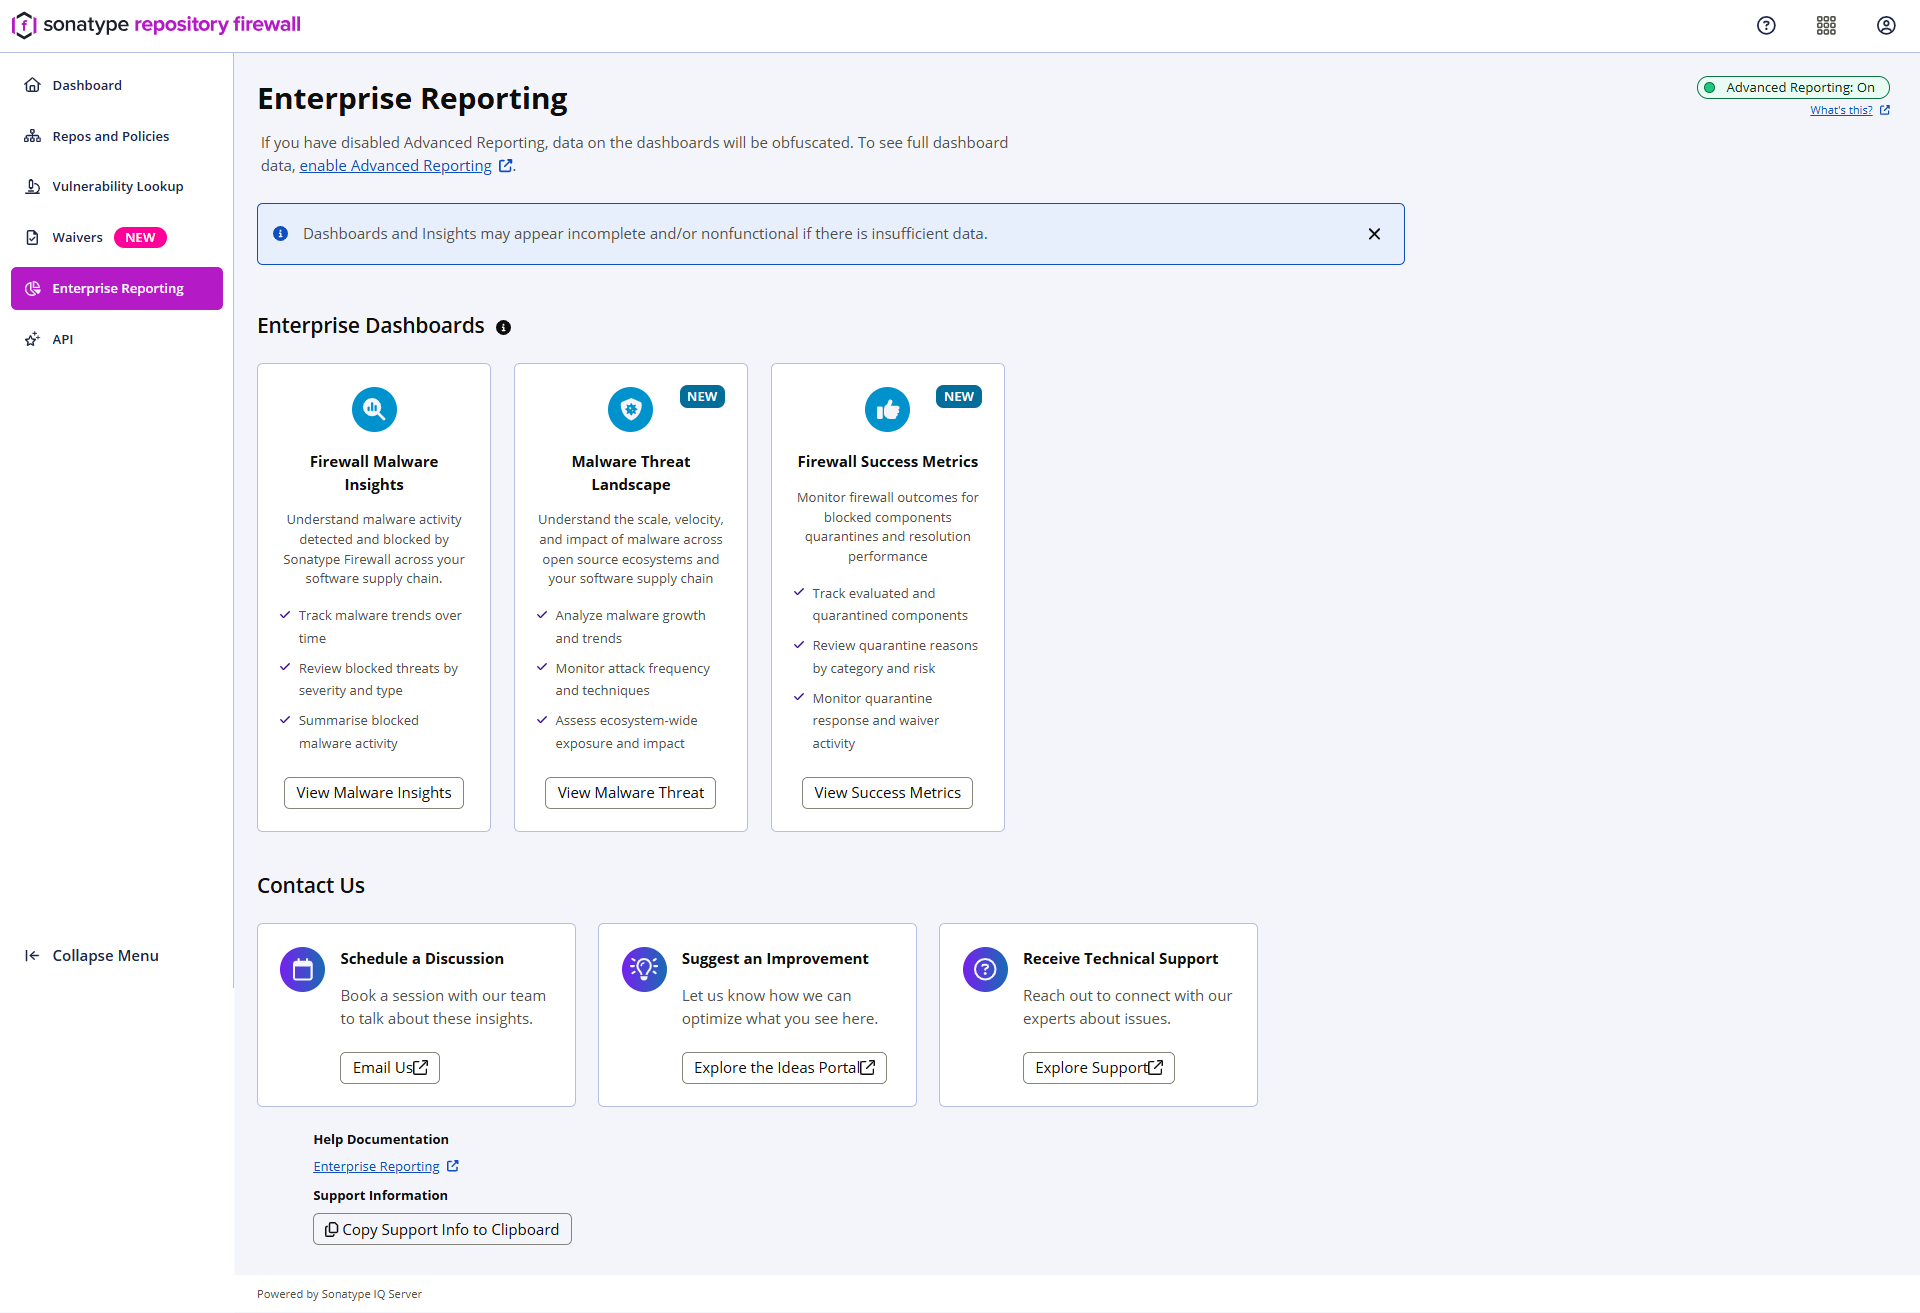
Task: Open the Waivers page
Action: click(x=117, y=237)
